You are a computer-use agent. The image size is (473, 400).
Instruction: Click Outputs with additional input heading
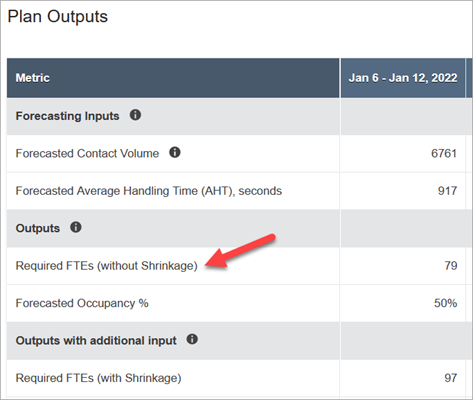(96, 341)
